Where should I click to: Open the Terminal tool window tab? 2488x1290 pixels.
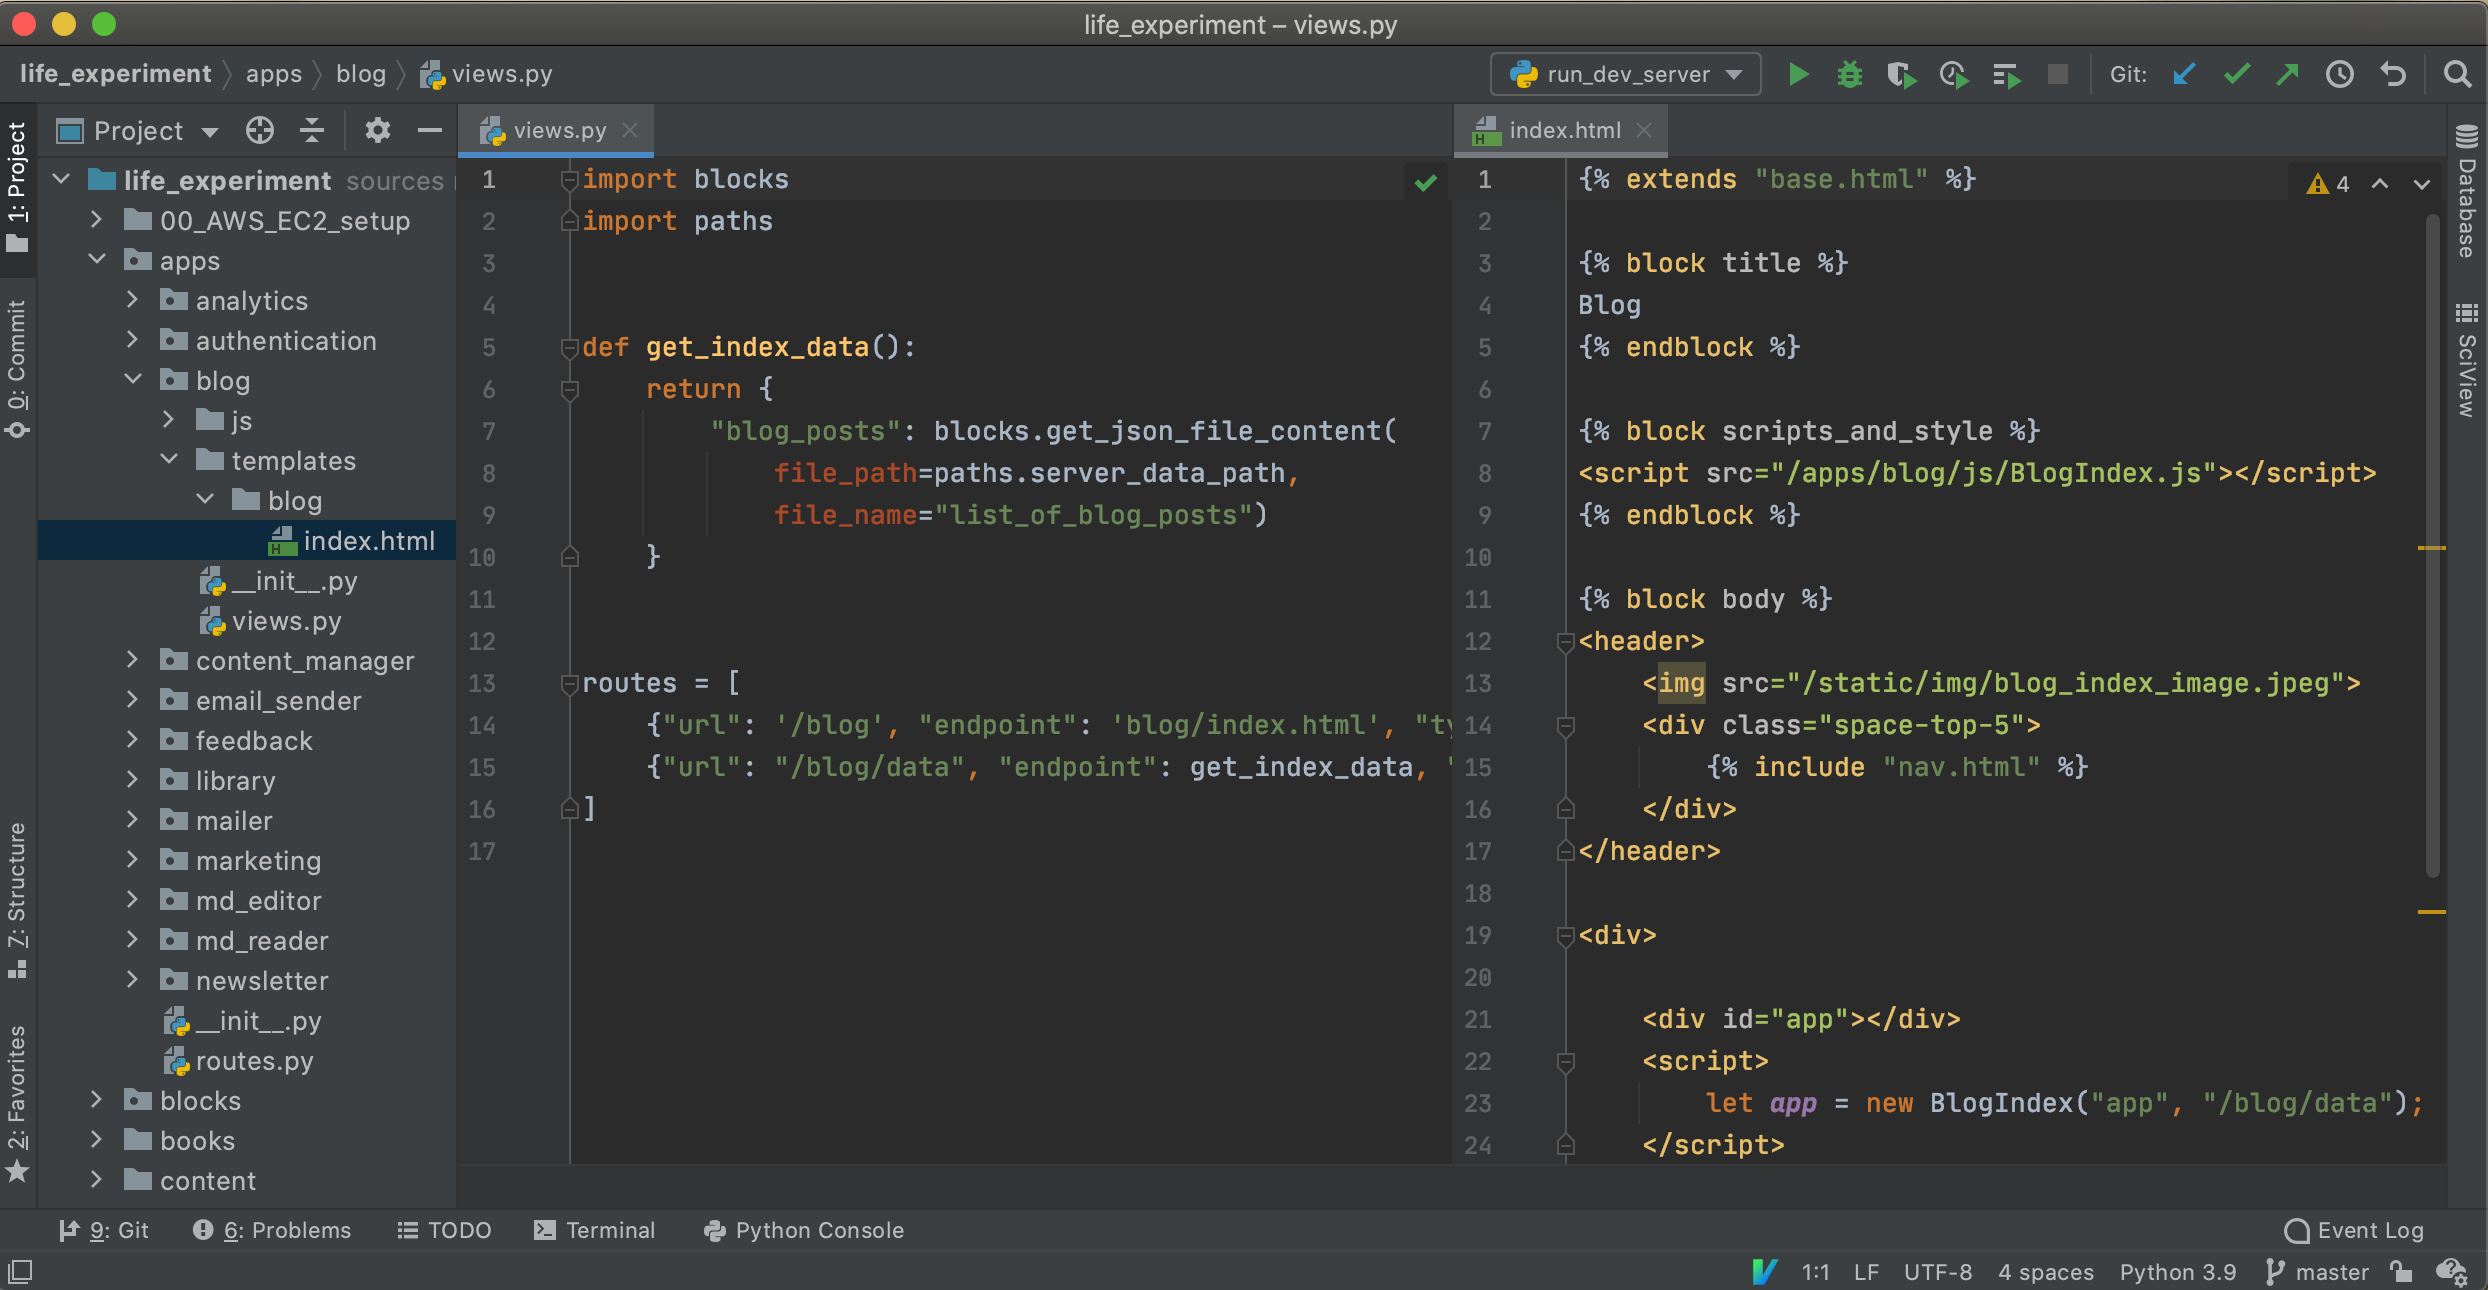pos(595,1230)
